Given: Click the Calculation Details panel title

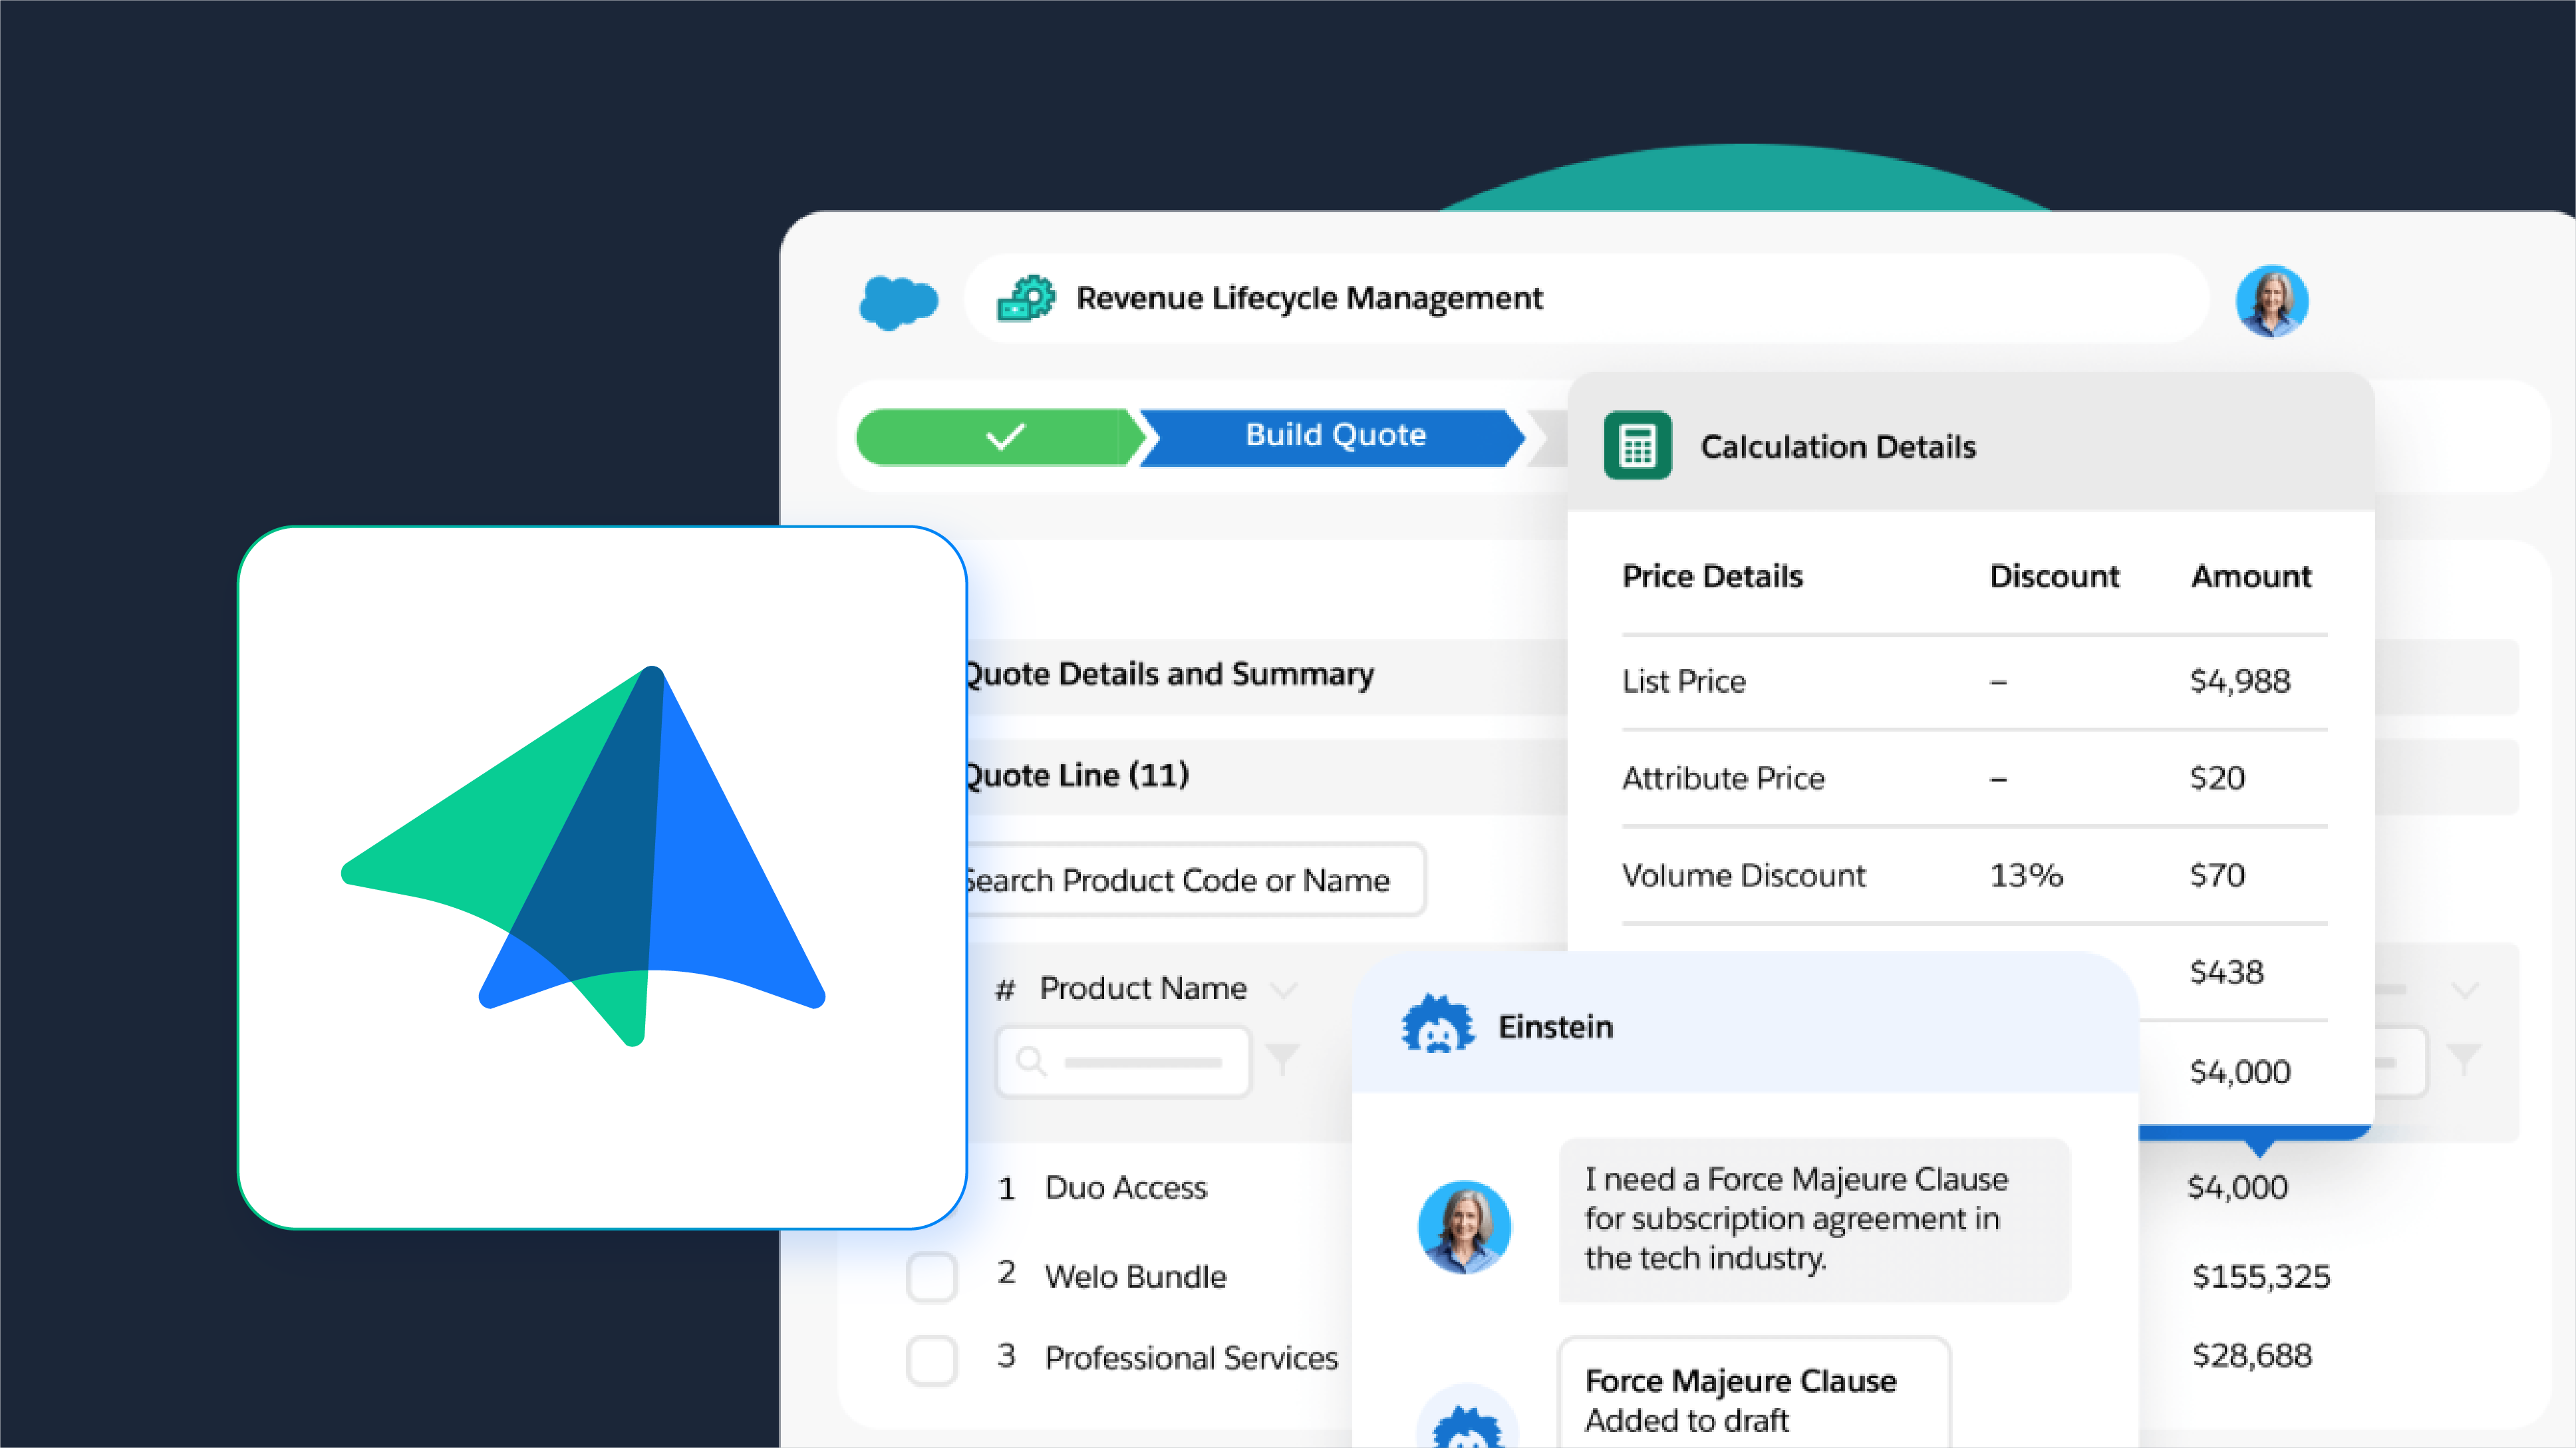Looking at the screenshot, I should coord(1838,446).
